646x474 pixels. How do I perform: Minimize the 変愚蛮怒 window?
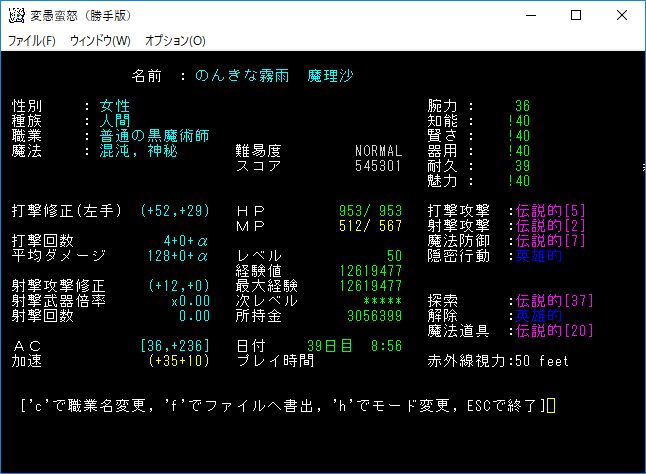click(529, 16)
